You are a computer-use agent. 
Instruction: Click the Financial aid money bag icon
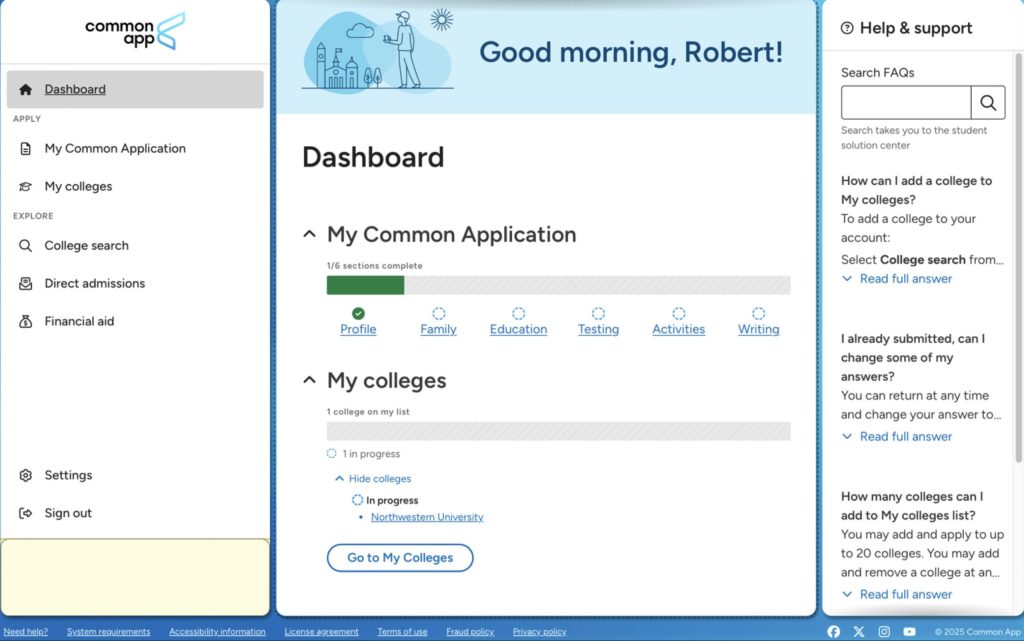pos(25,322)
